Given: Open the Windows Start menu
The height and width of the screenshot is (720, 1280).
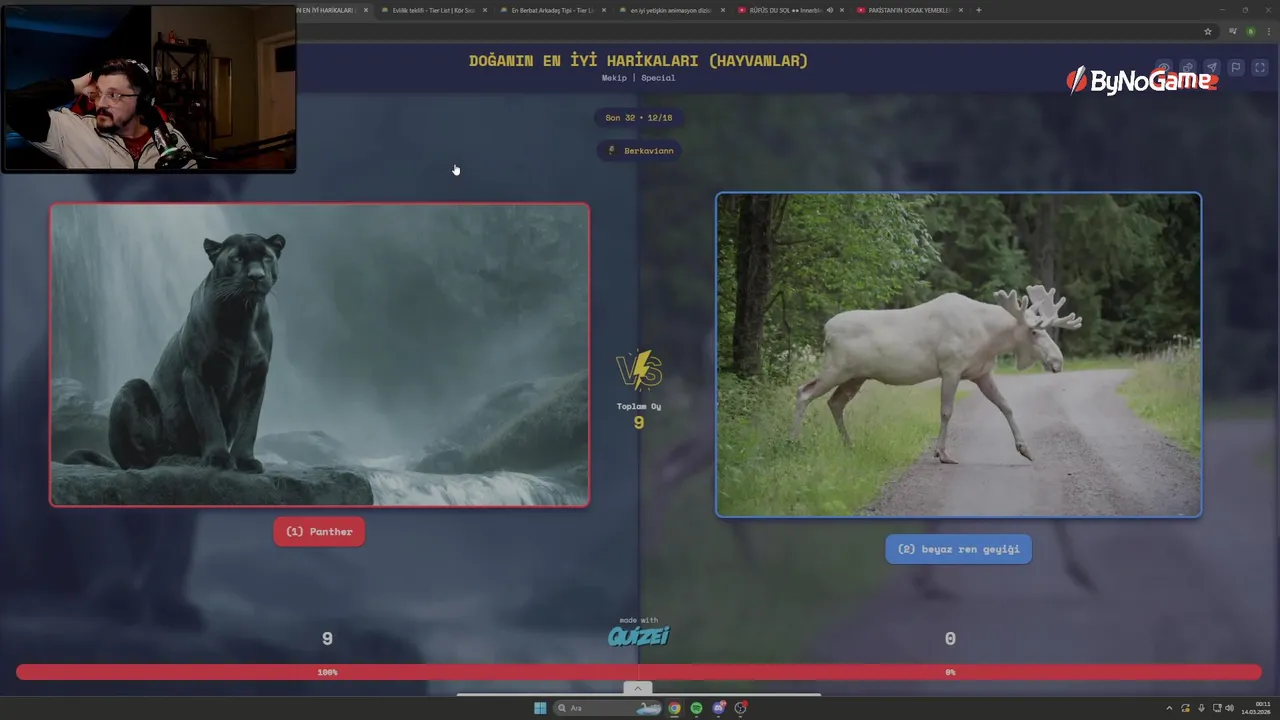Looking at the screenshot, I should (x=540, y=708).
